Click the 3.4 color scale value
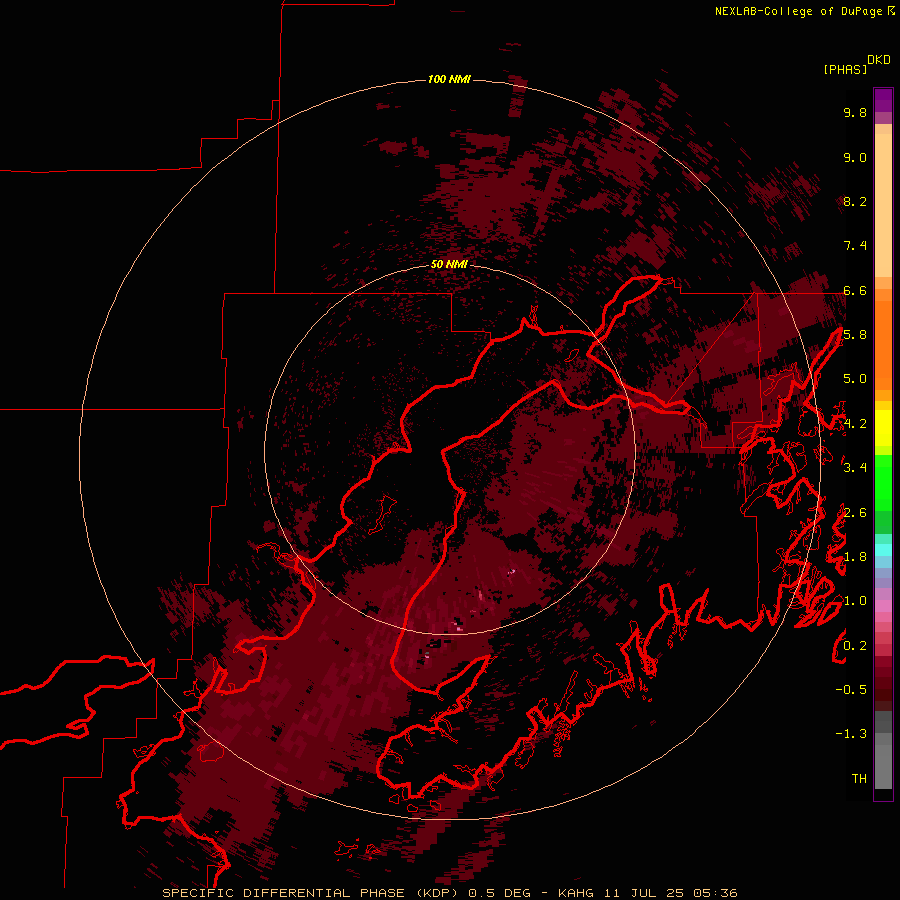Screen dimensions: 900x900 point(855,468)
